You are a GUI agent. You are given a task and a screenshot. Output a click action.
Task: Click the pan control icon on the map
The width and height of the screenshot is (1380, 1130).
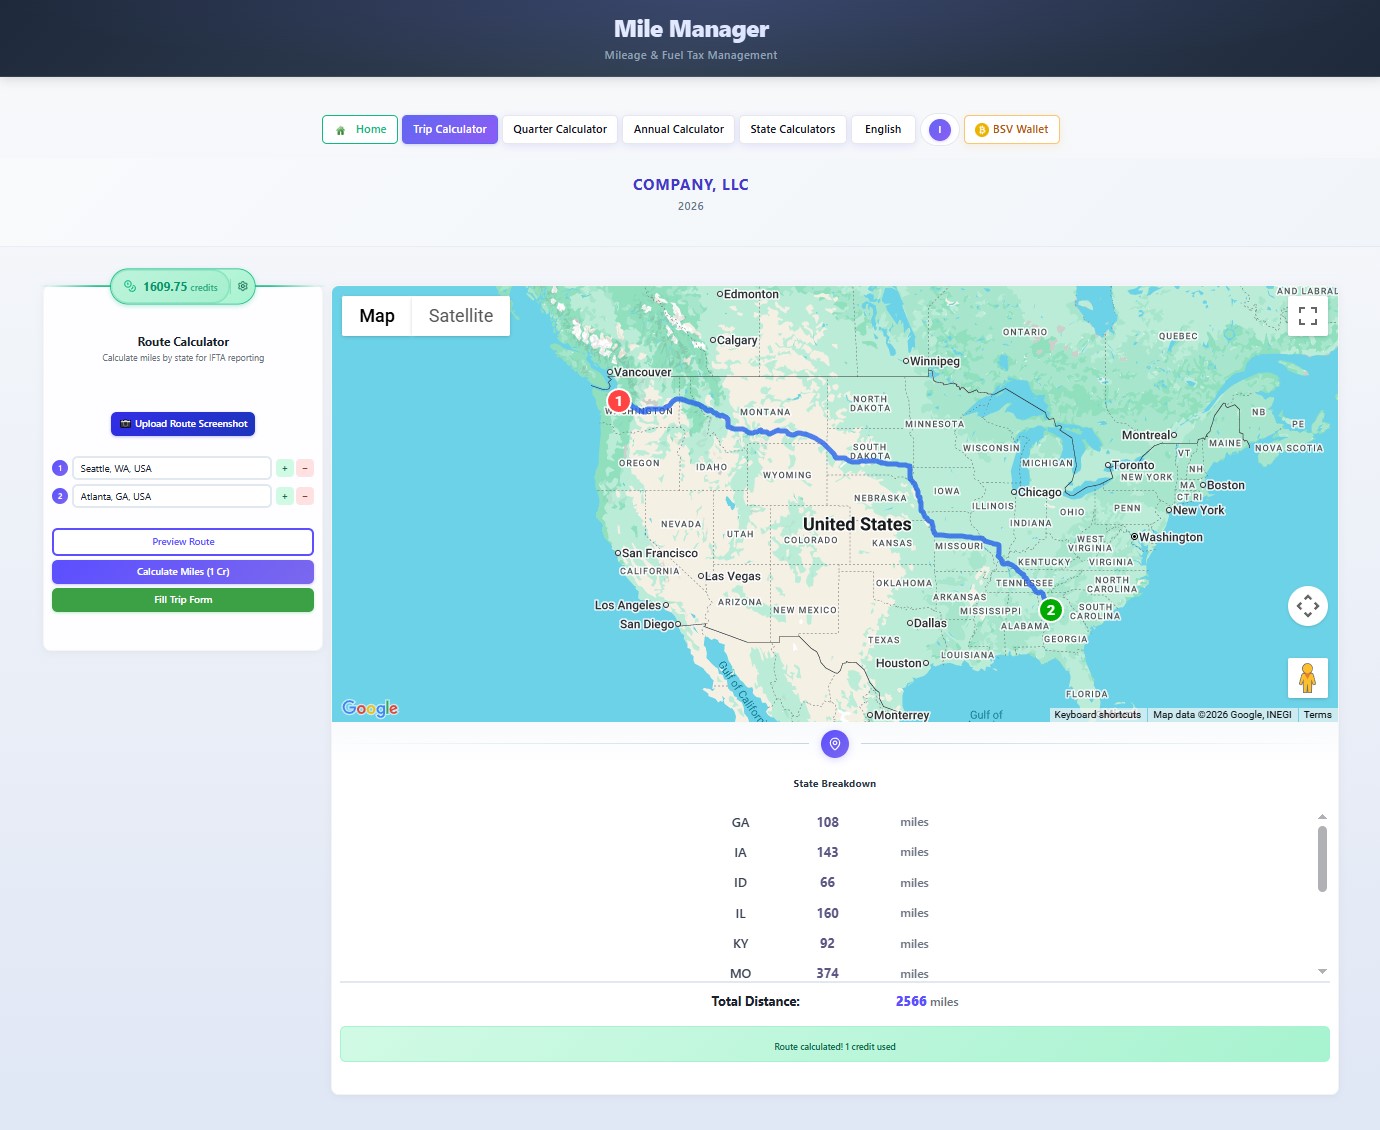[1307, 606]
